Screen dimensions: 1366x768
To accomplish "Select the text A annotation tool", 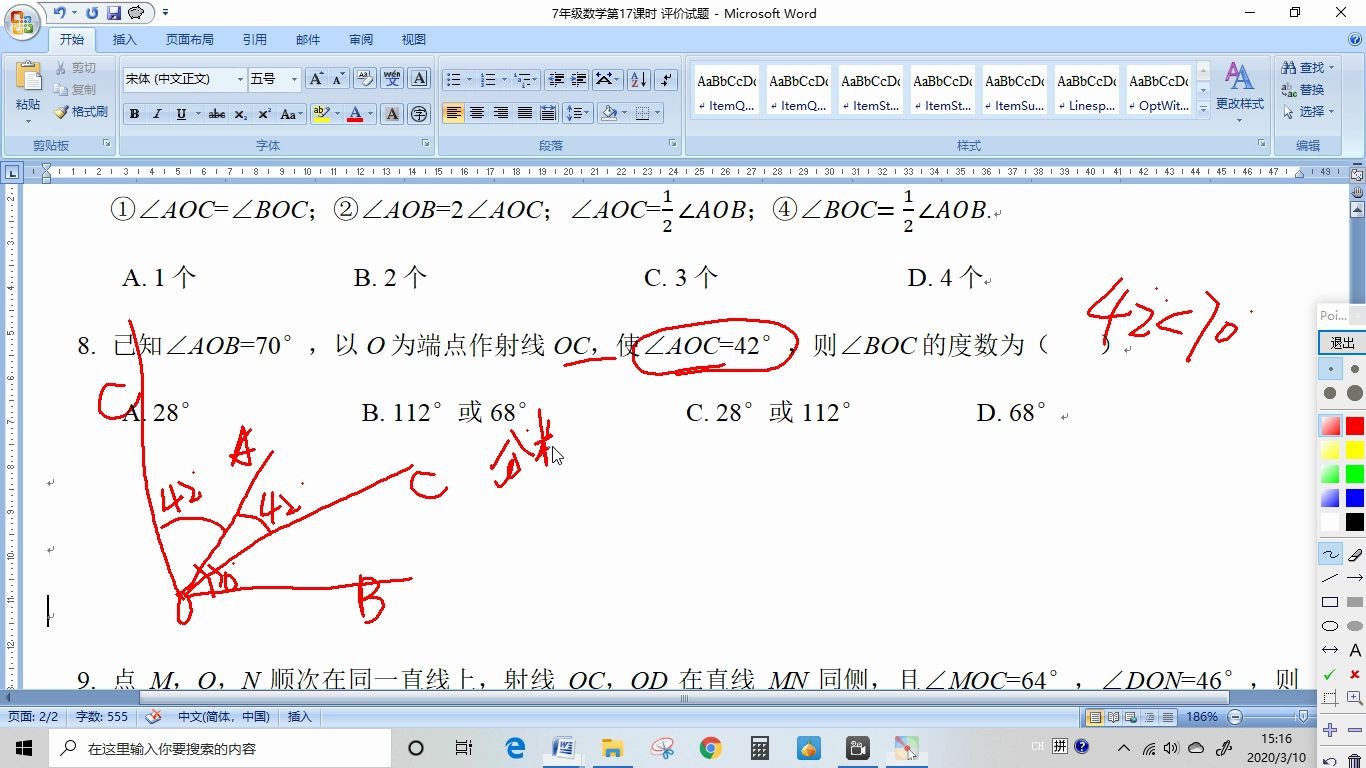I will 1355,650.
